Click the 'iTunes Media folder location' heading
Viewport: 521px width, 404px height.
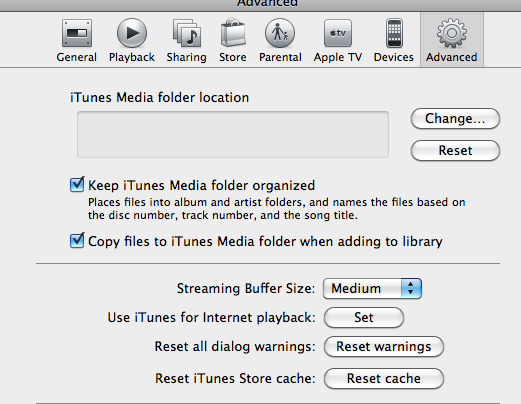pyautogui.click(x=159, y=98)
